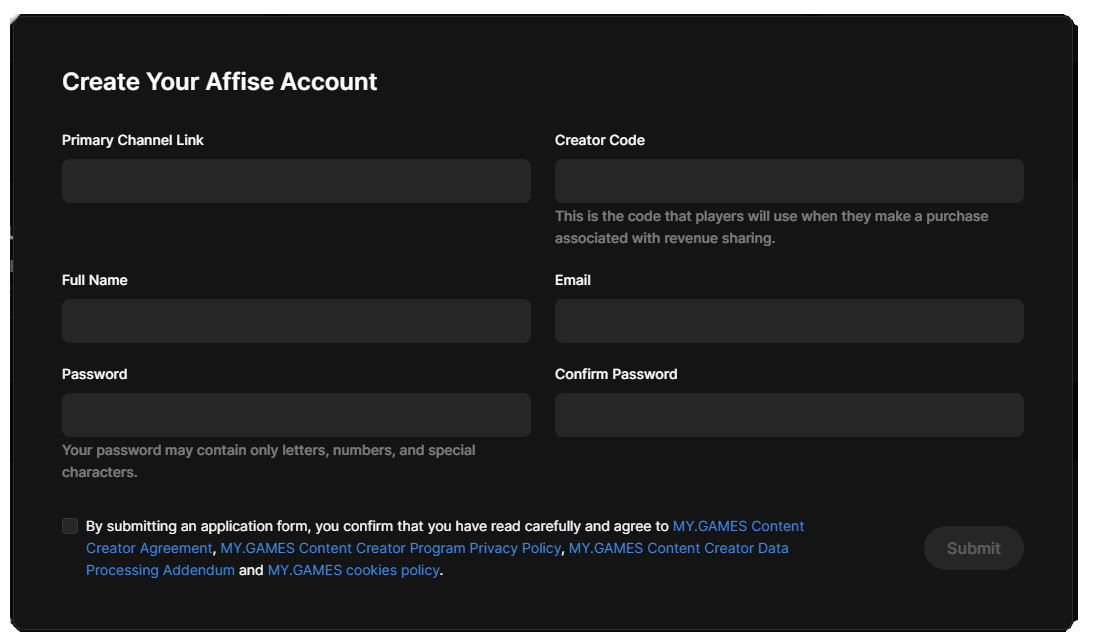The image size is (1108, 641).
Task: Open Content Creator Program Privacy Policy link
Action: (x=390, y=548)
